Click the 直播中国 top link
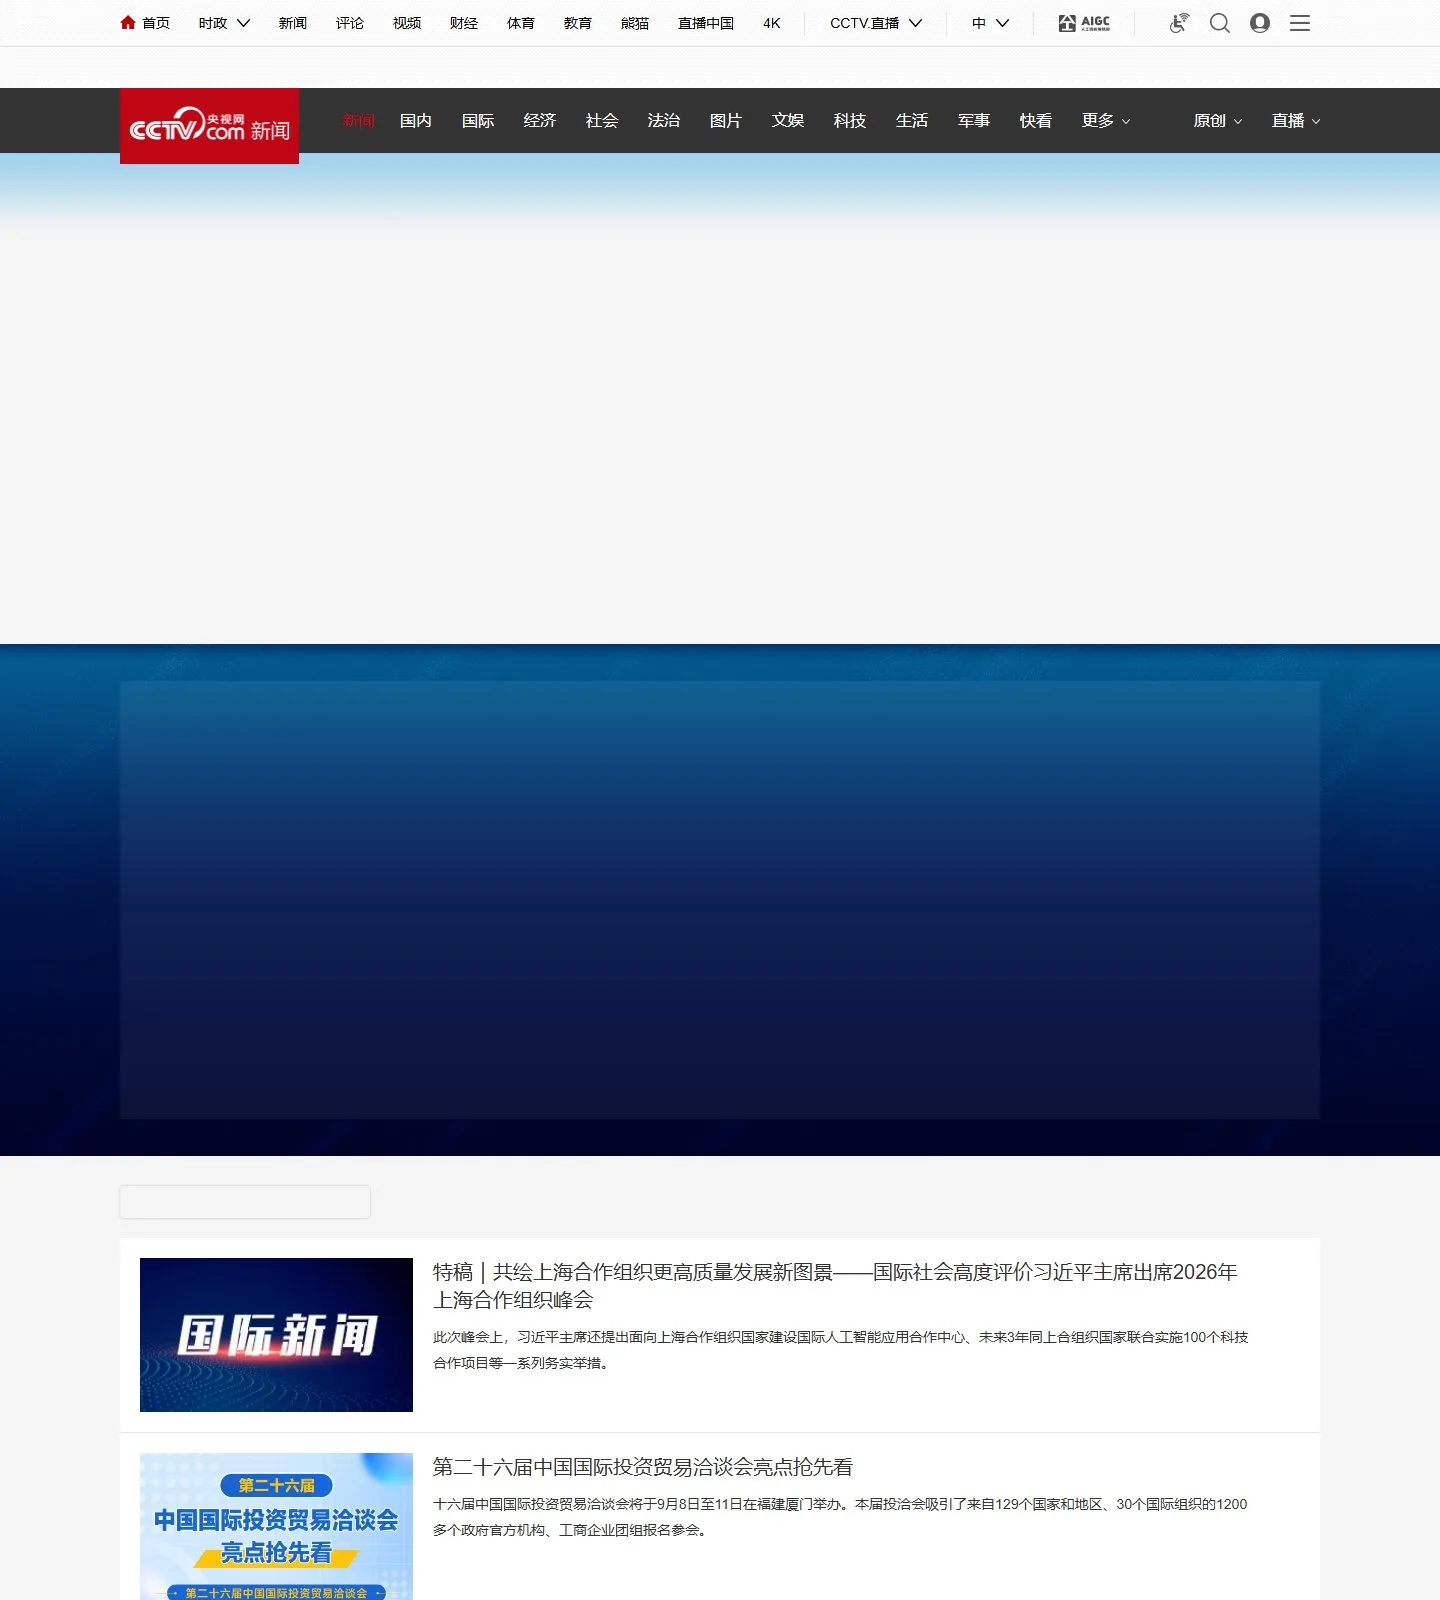Screen dimensions: 1440x1600 point(706,23)
